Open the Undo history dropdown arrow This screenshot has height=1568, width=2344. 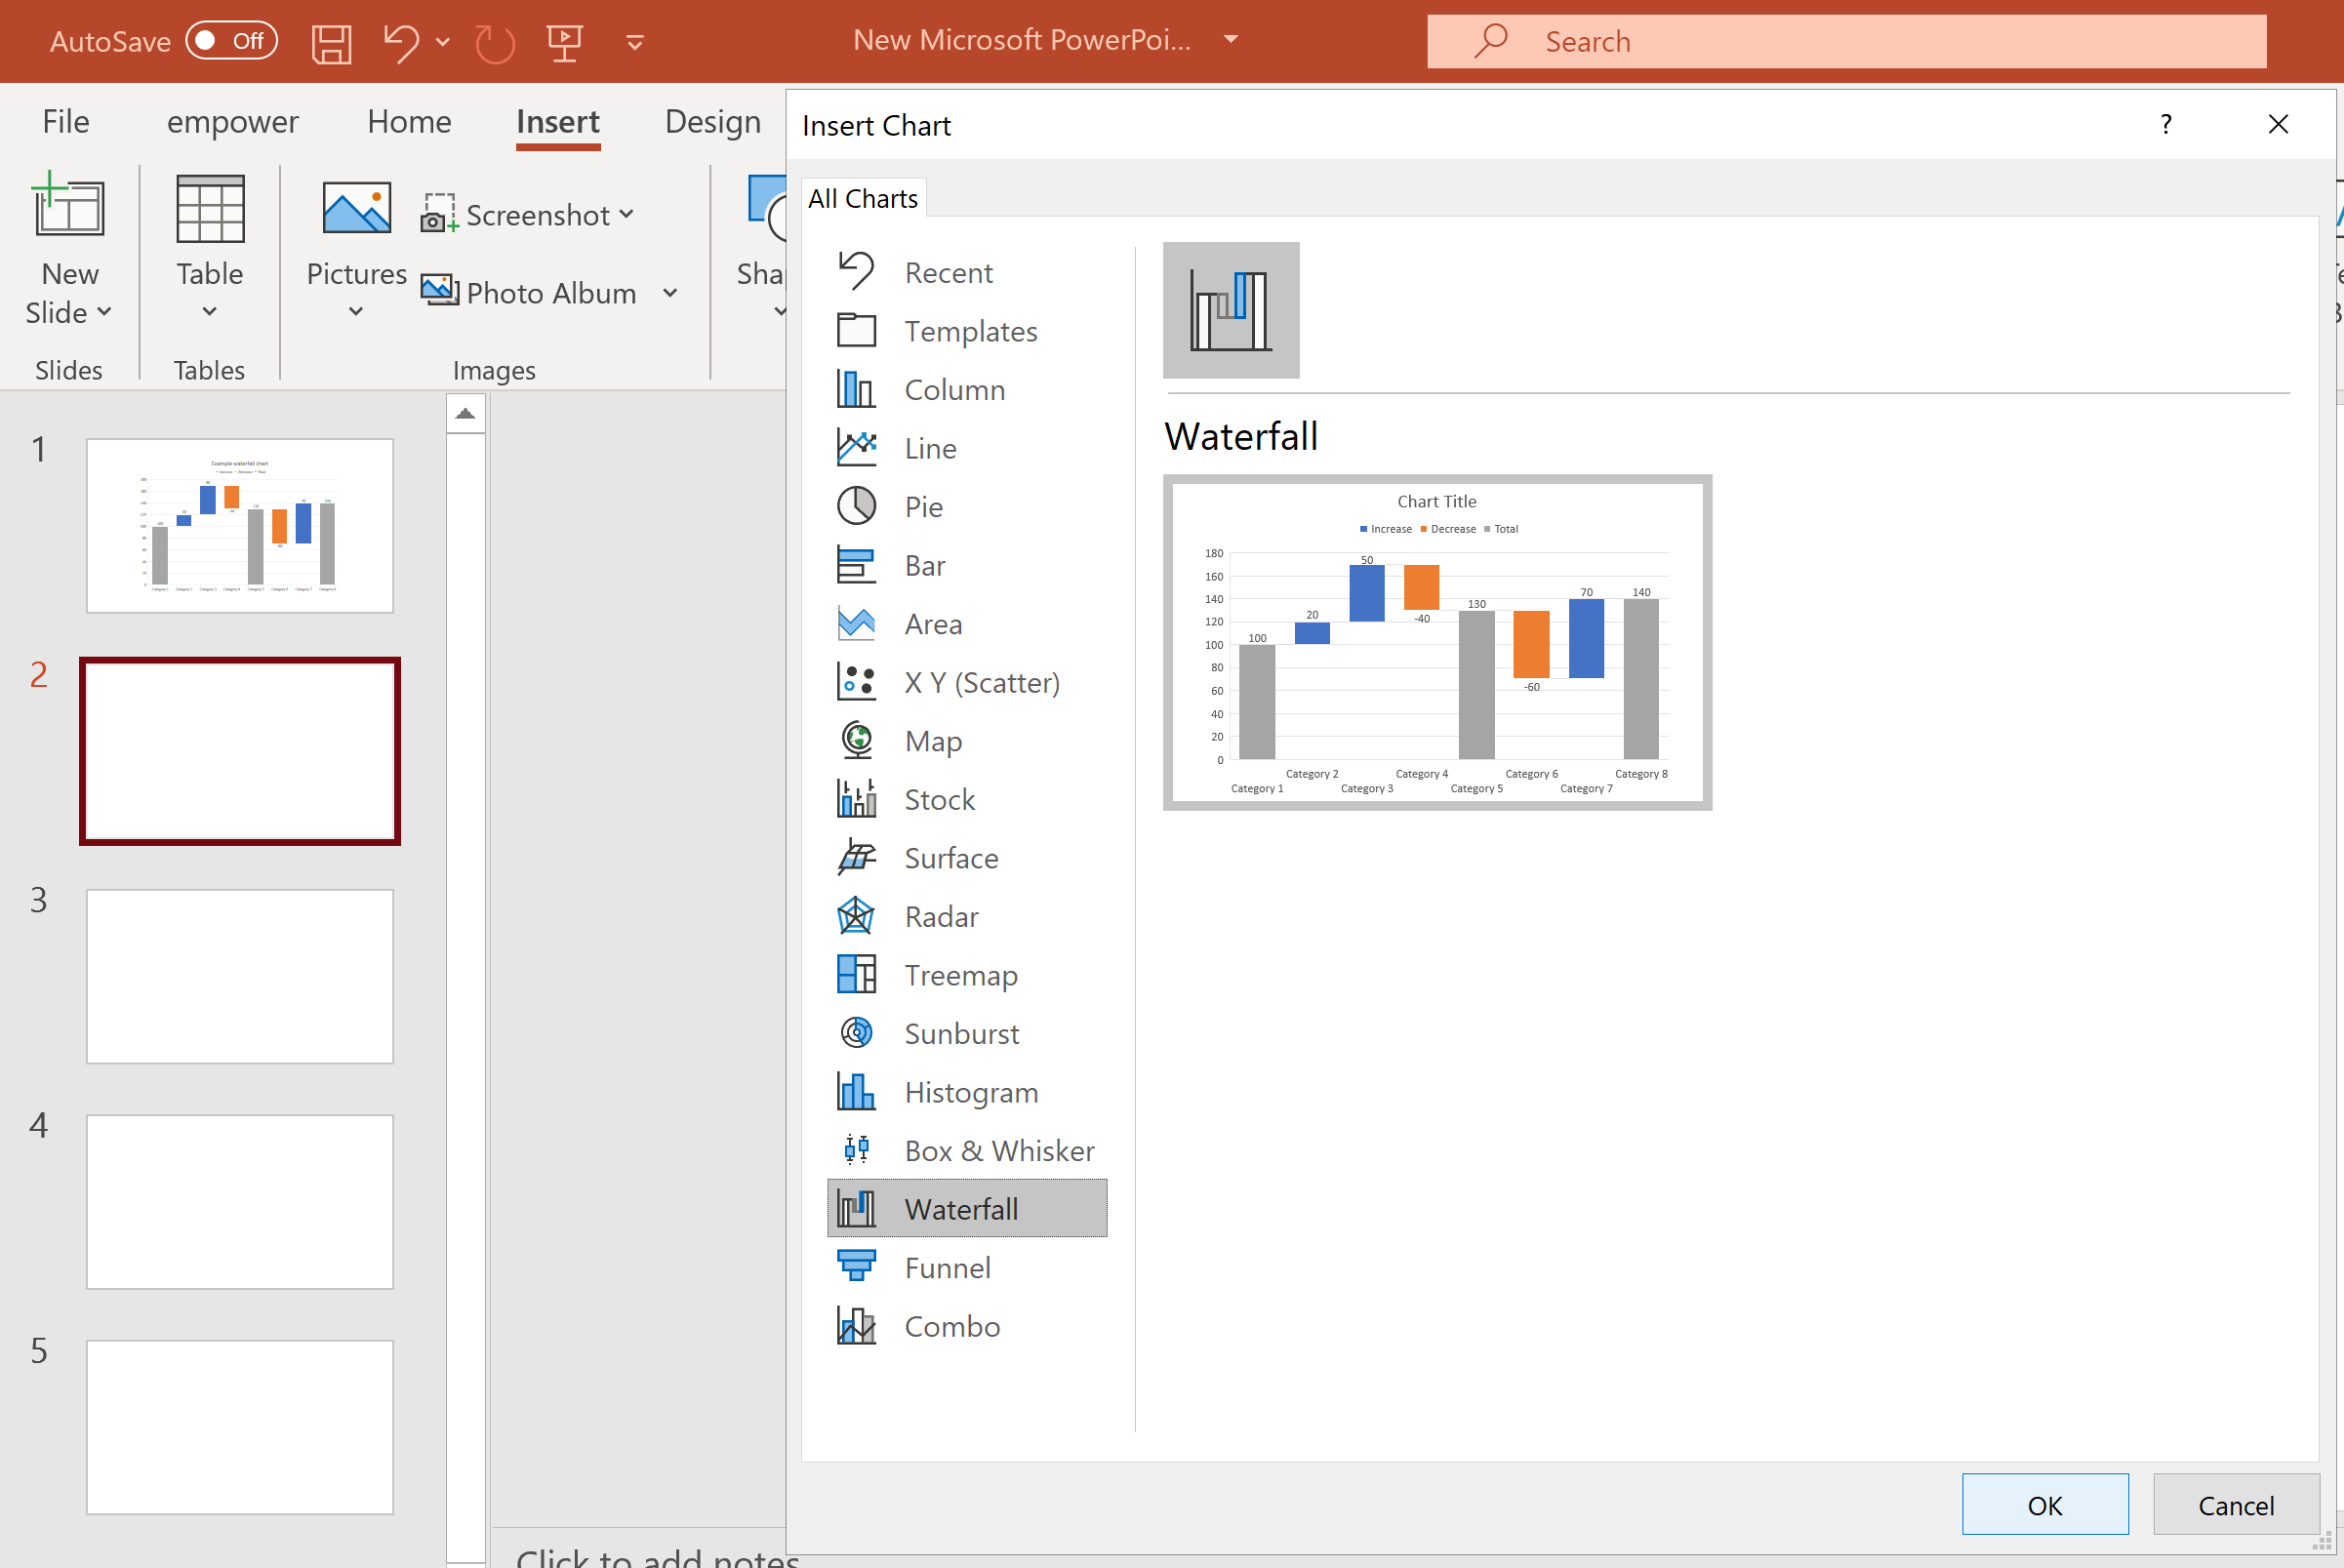coord(443,42)
